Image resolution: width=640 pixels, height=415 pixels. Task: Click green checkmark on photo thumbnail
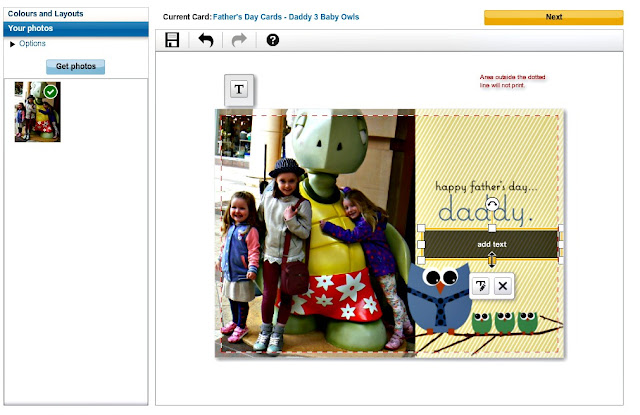(51, 92)
